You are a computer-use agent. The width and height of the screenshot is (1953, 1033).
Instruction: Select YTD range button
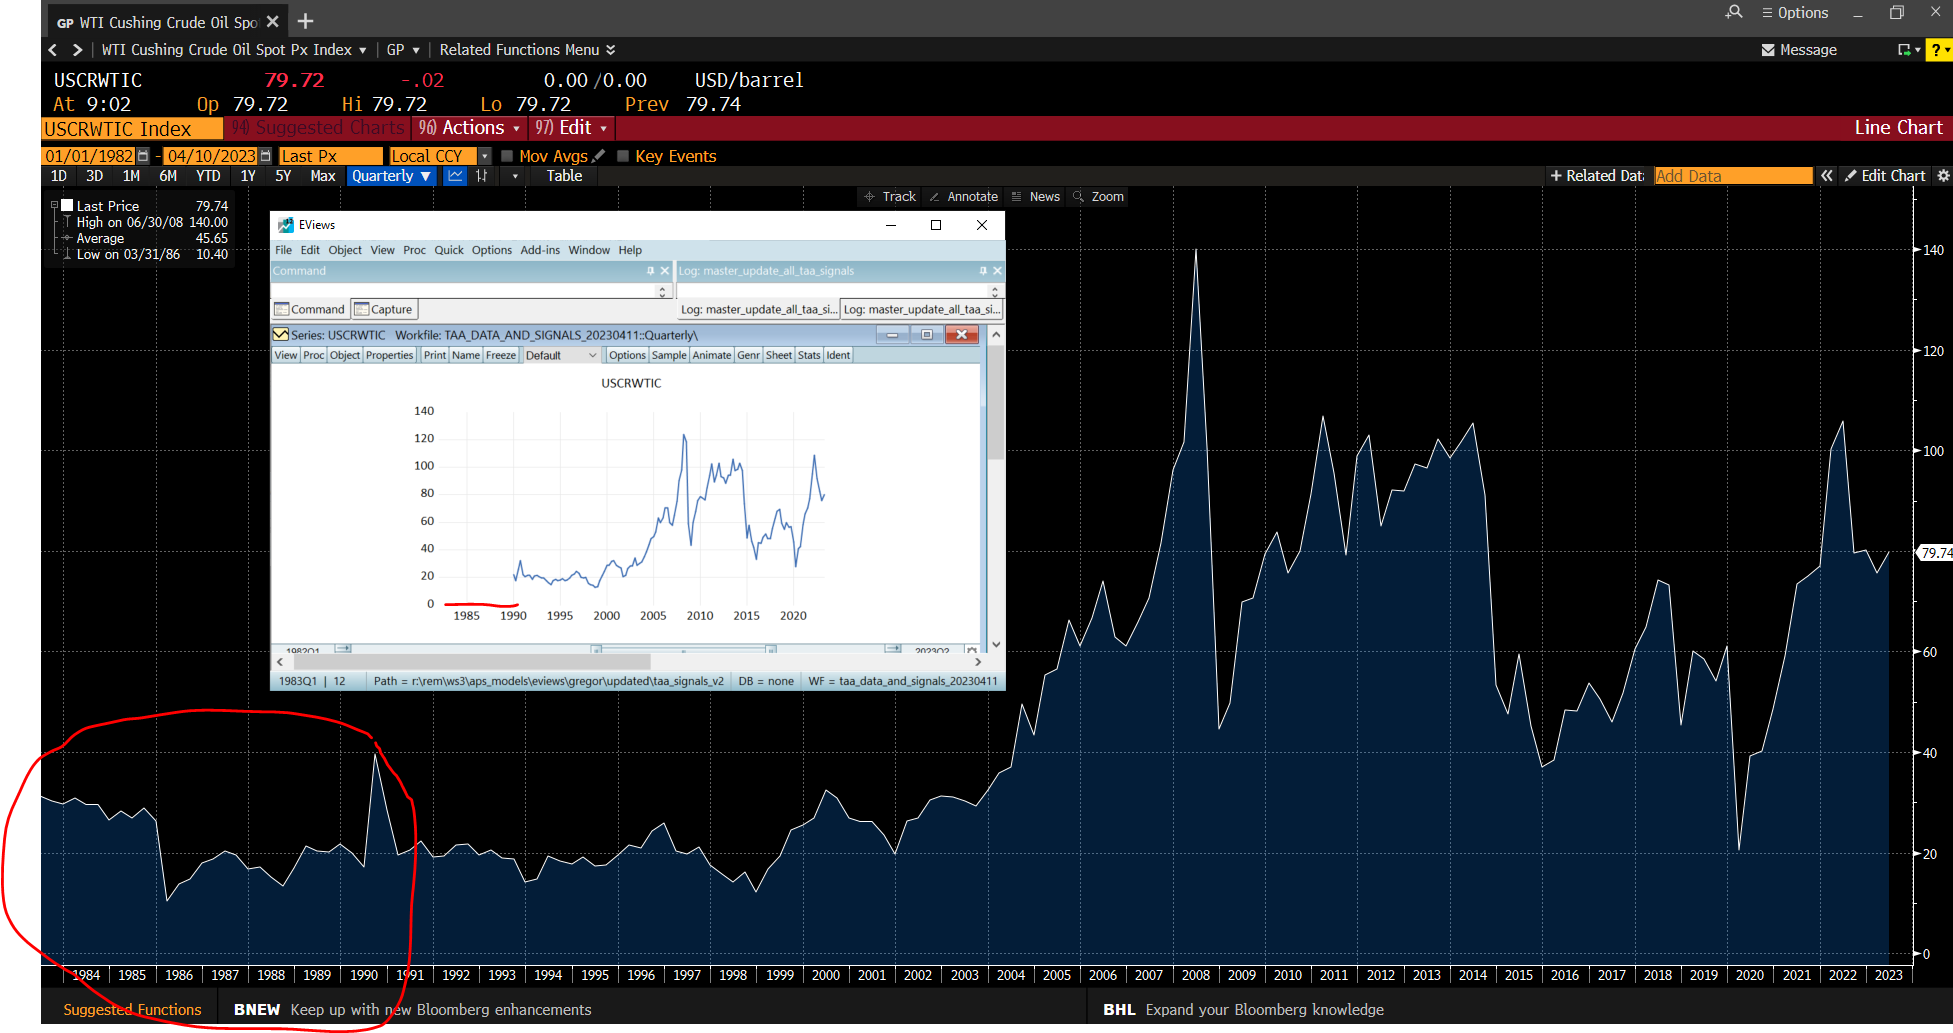(x=208, y=176)
